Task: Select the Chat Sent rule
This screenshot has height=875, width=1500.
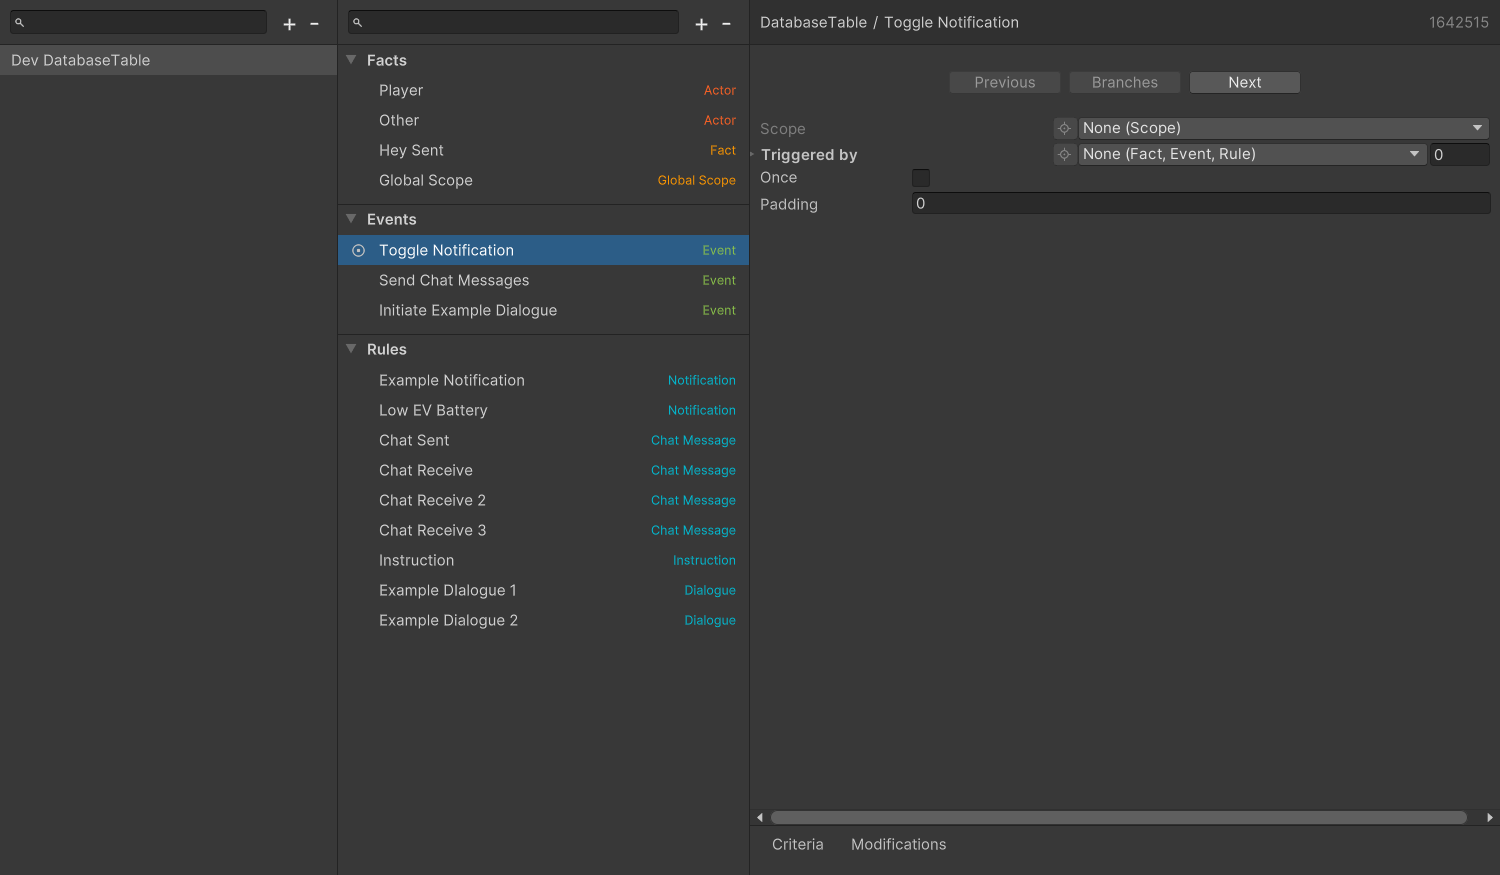Action: [543, 440]
